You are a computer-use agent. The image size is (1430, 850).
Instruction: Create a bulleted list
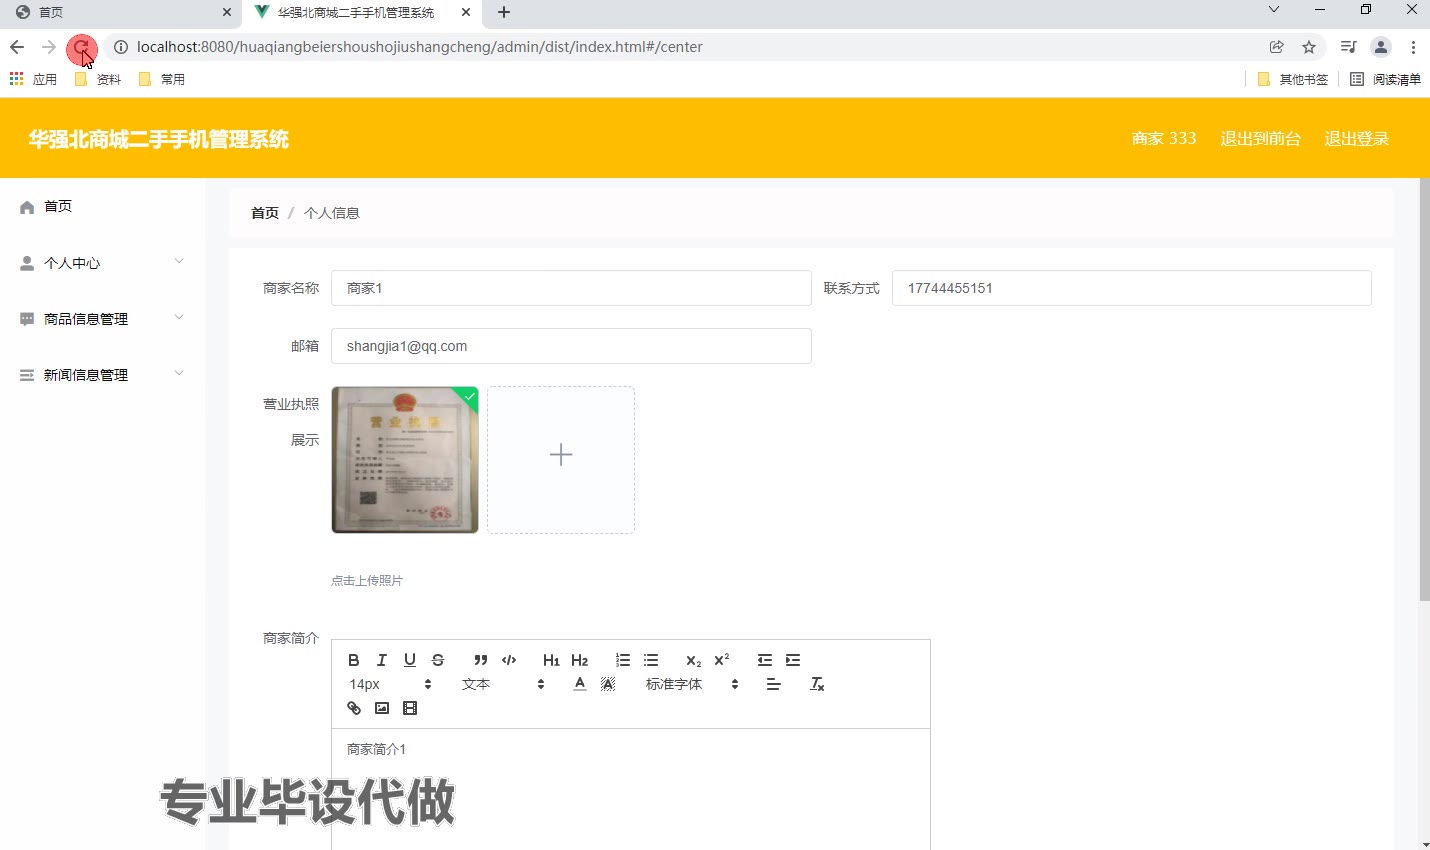tap(651, 660)
